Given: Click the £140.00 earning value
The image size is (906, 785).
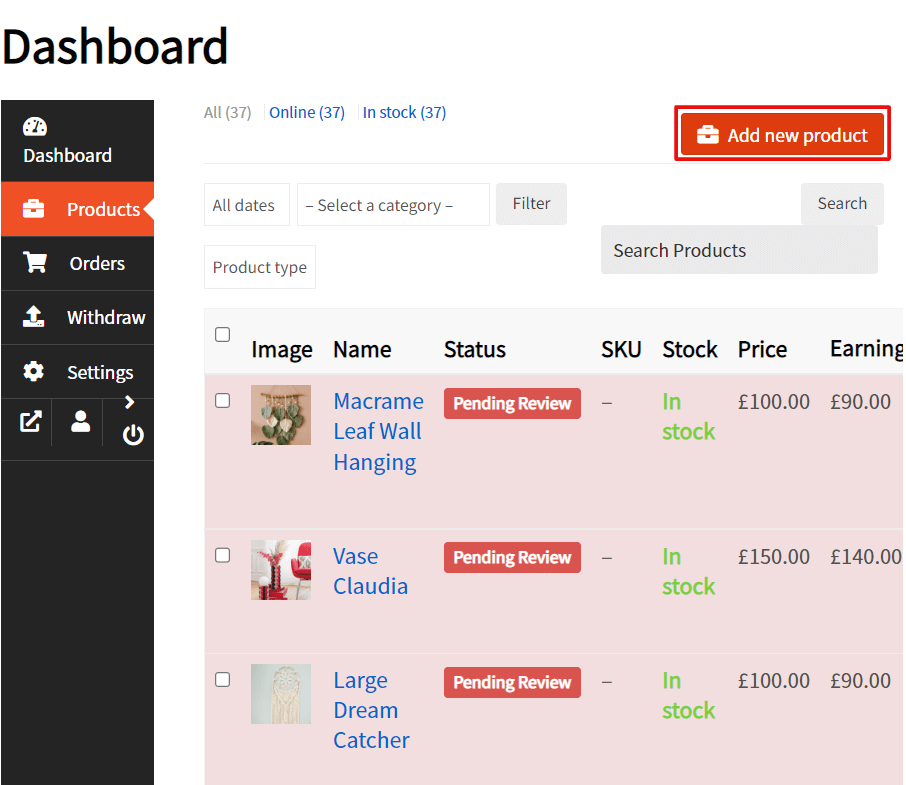Looking at the screenshot, I should 866,557.
